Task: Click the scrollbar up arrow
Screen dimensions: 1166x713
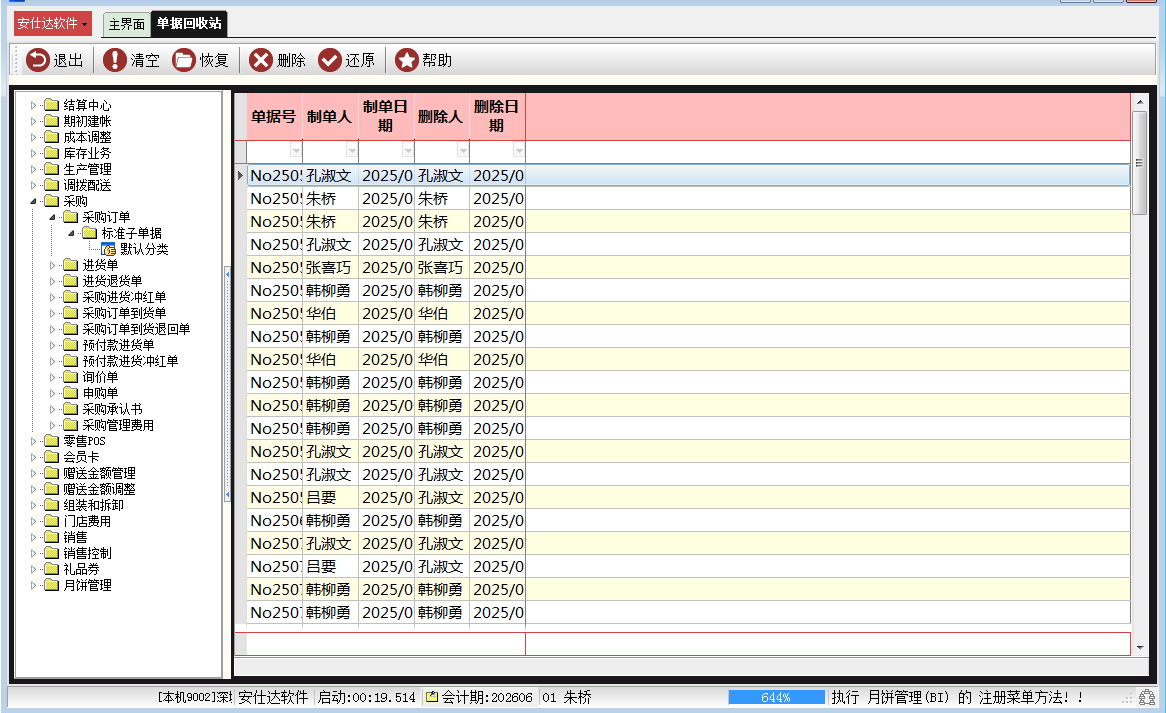Action: [1139, 102]
